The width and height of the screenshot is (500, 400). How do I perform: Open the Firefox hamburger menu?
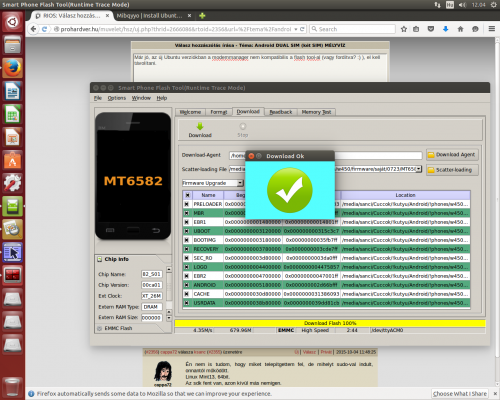[x=492, y=29]
